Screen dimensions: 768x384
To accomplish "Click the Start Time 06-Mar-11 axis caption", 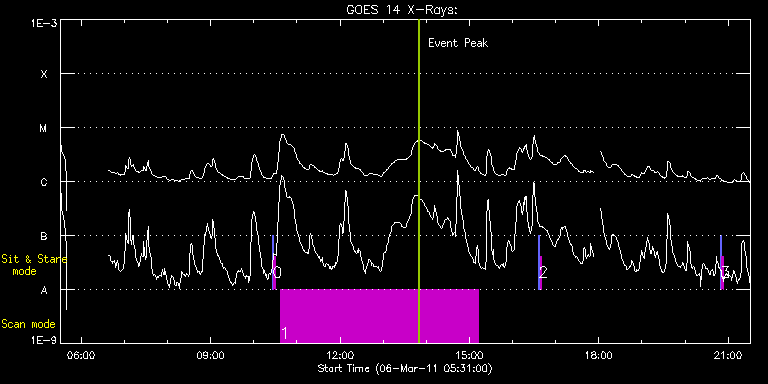I will 405,368.
